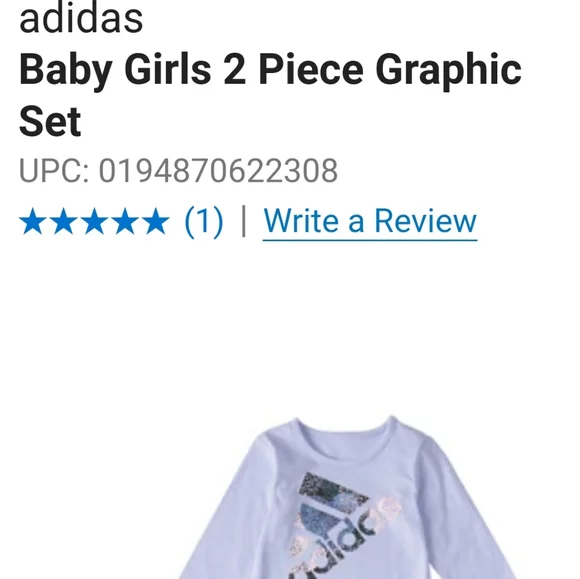Viewport: 580px width, 579px height.
Task: Click the UPC number 0194870622308
Action: coord(218,171)
